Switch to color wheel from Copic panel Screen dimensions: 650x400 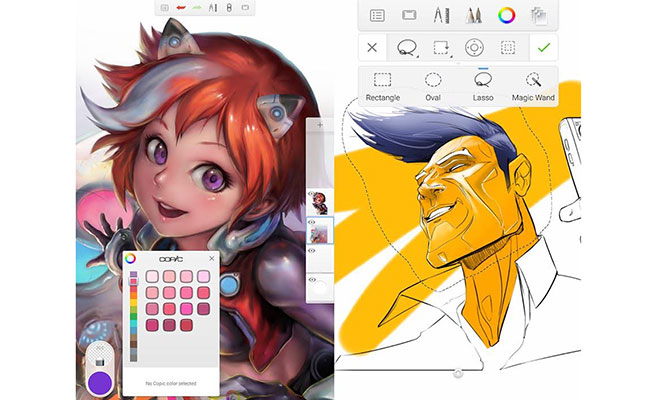[130, 259]
